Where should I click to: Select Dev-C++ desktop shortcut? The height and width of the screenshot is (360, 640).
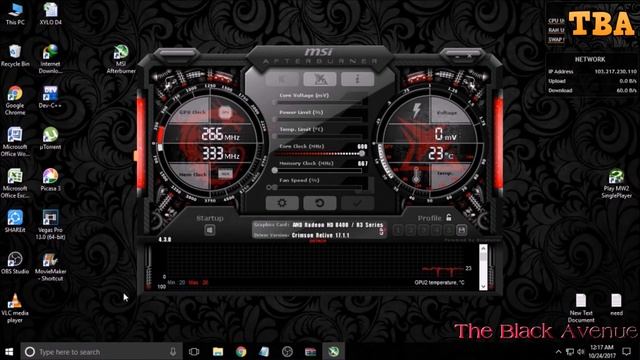click(51, 97)
